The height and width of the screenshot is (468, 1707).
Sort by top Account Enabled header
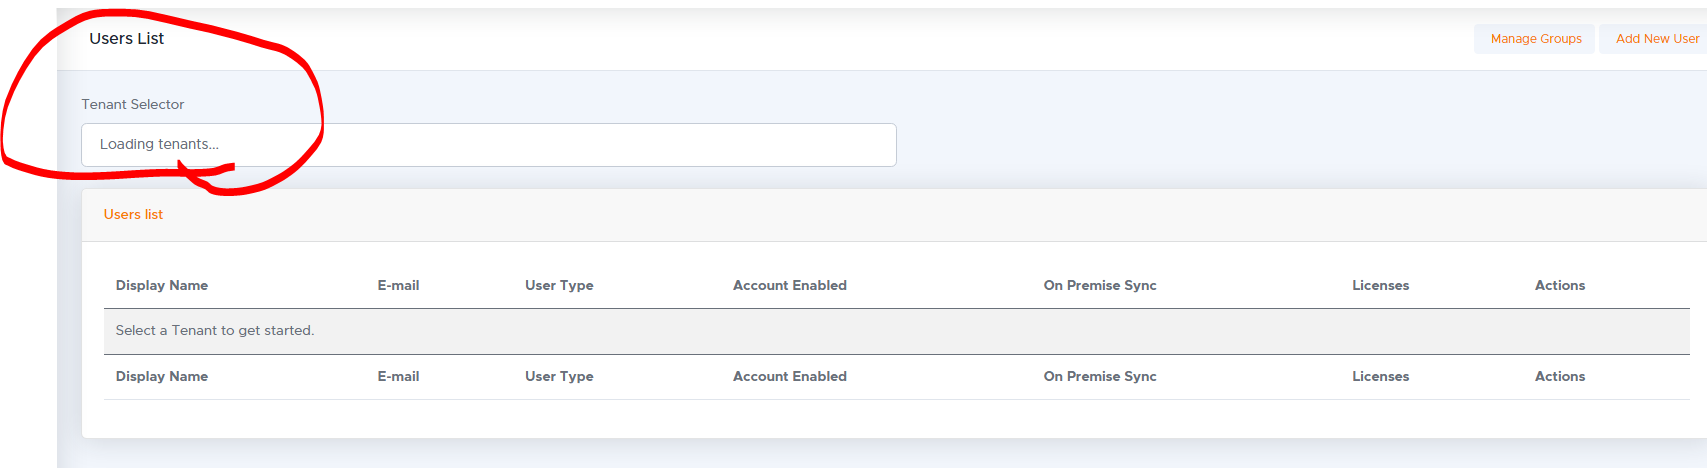pos(790,285)
